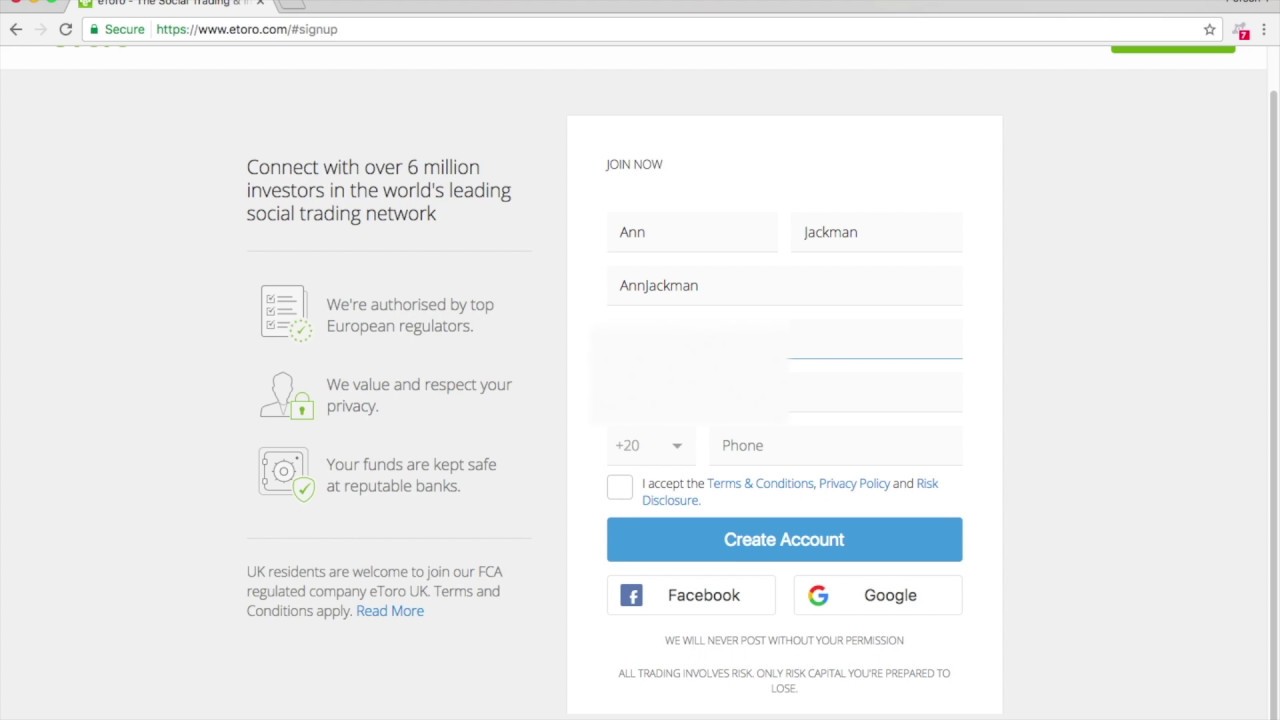Reload the eToro signup page

point(66,29)
